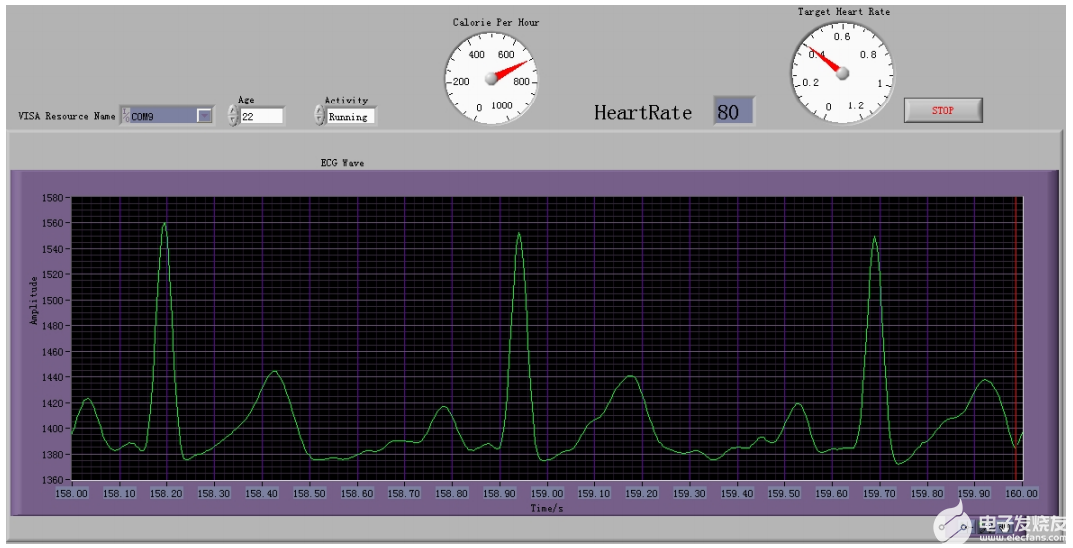Click the 160.00 label on the time axis
This screenshot has height=548, width=1073.
point(1019,493)
